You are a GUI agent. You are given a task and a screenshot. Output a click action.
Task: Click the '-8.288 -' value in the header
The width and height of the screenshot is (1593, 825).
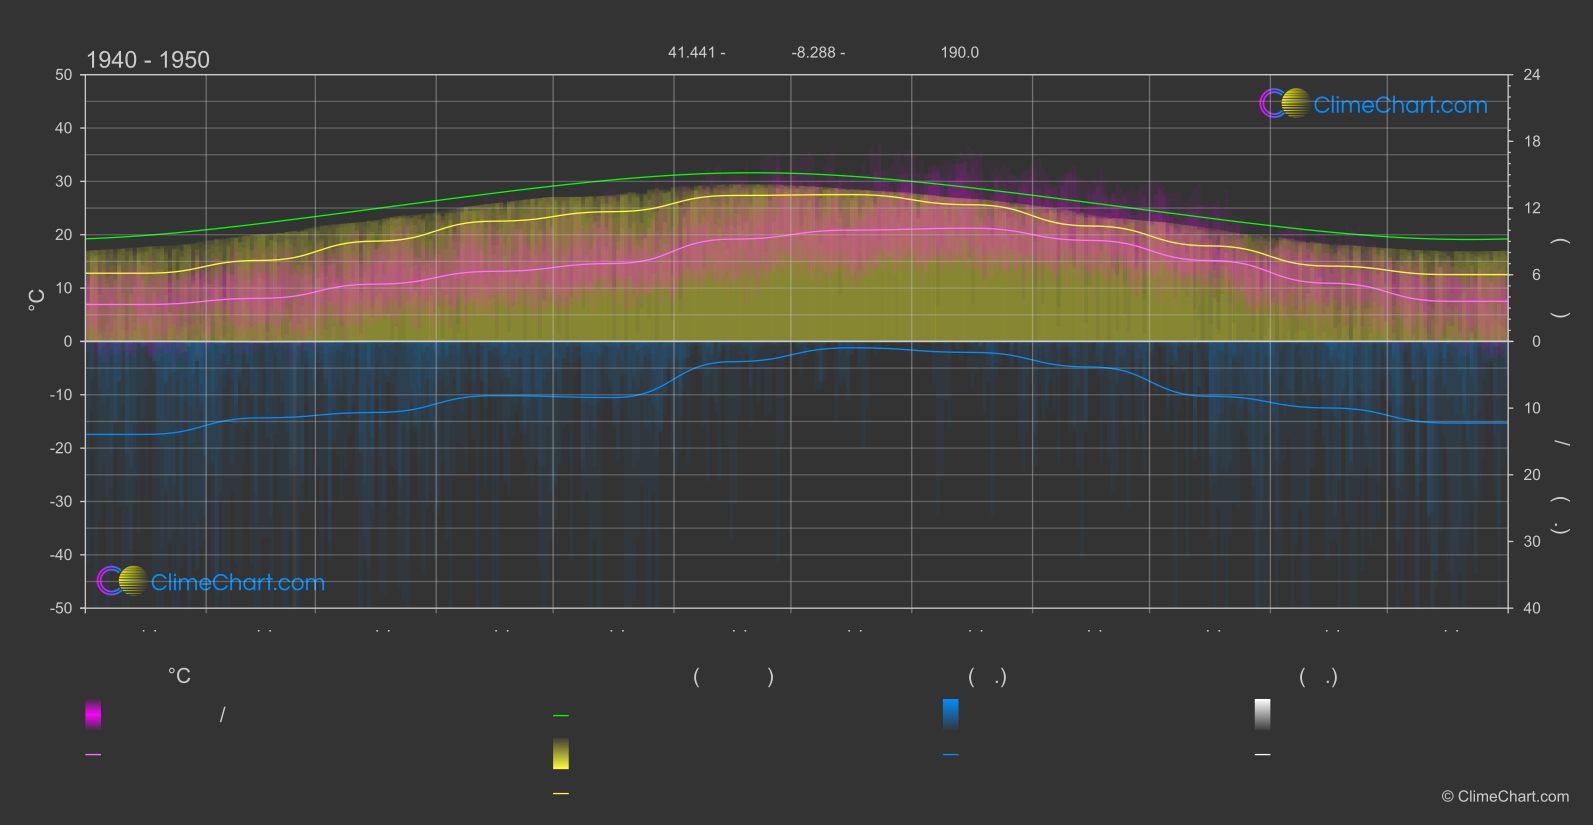(818, 52)
